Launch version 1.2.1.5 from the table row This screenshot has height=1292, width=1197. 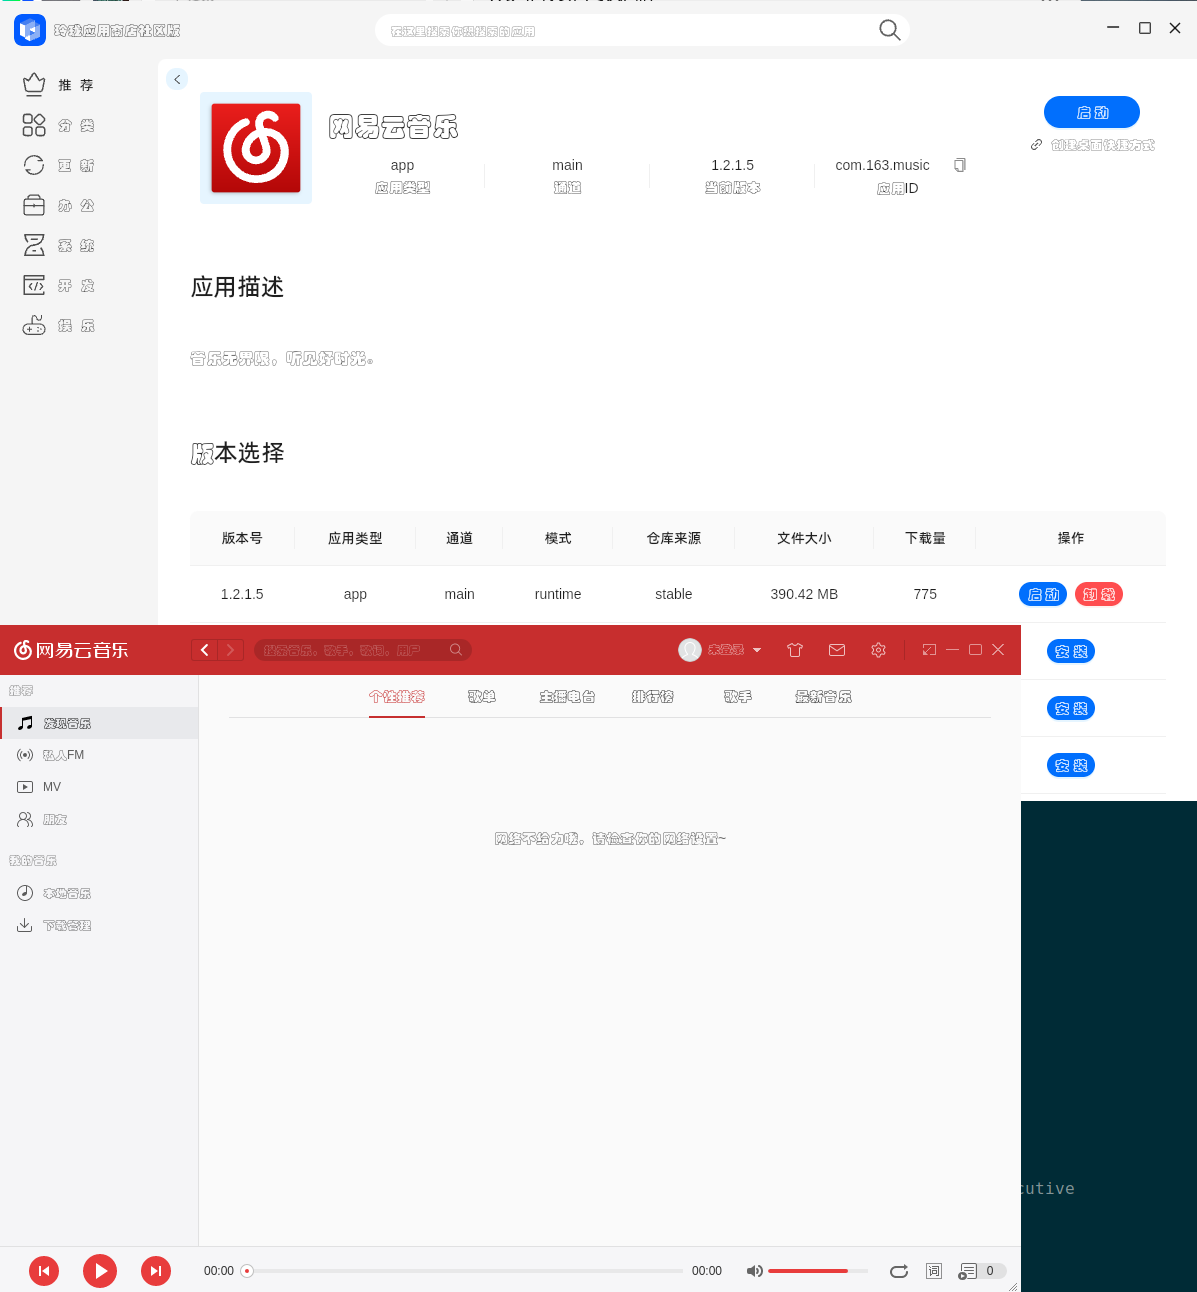tap(1043, 594)
